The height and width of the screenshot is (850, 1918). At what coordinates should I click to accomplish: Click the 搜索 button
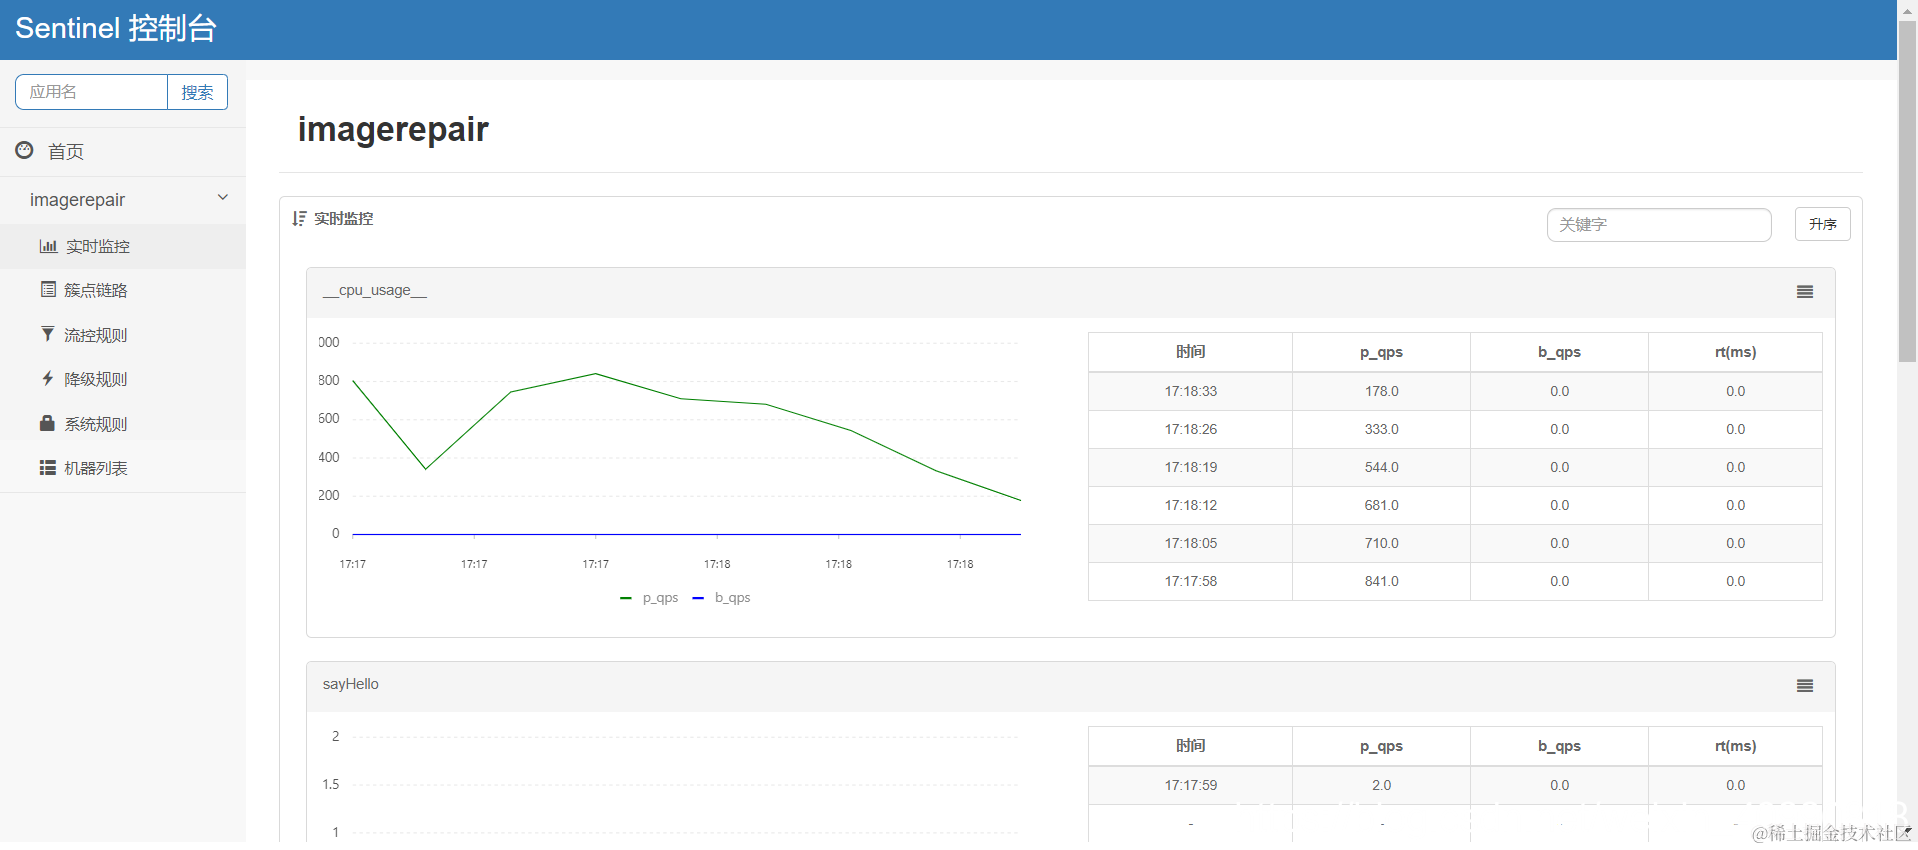tap(197, 92)
